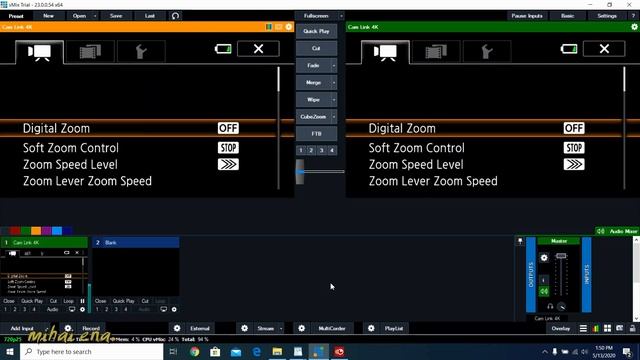The image size is (640, 360).
Task: Click the FTB fade-to-black button
Action: pos(316,133)
